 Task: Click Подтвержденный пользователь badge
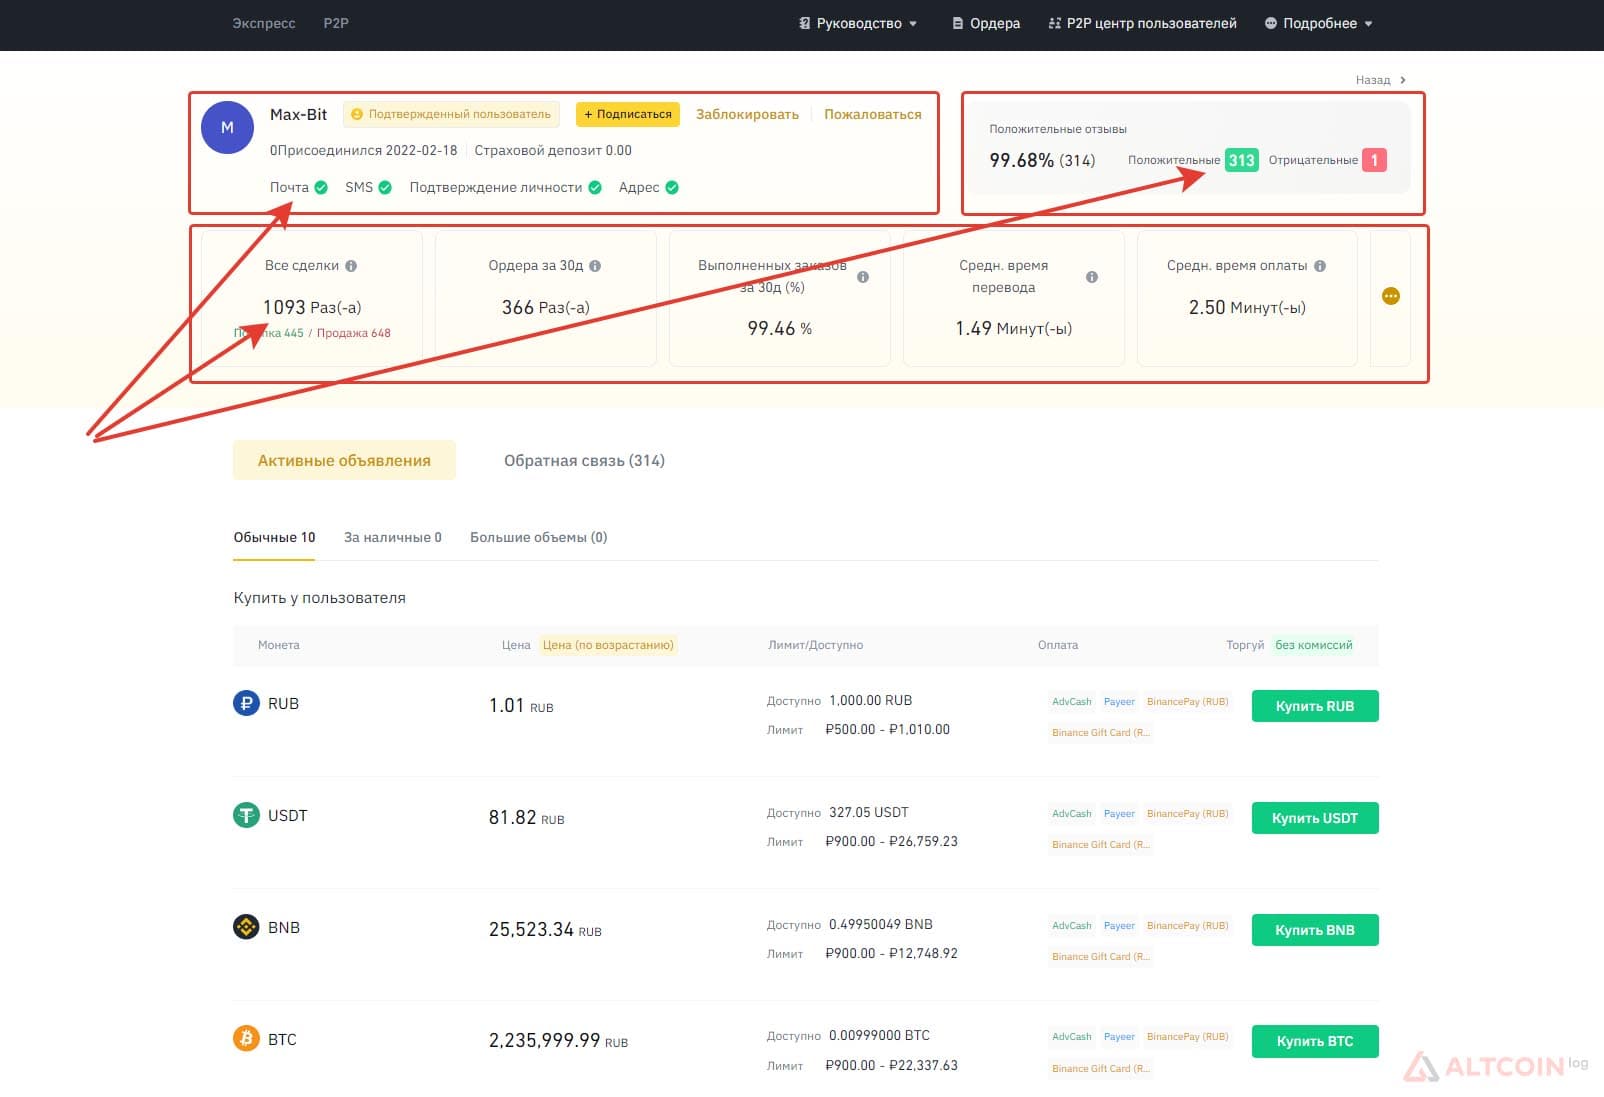[x=451, y=114]
